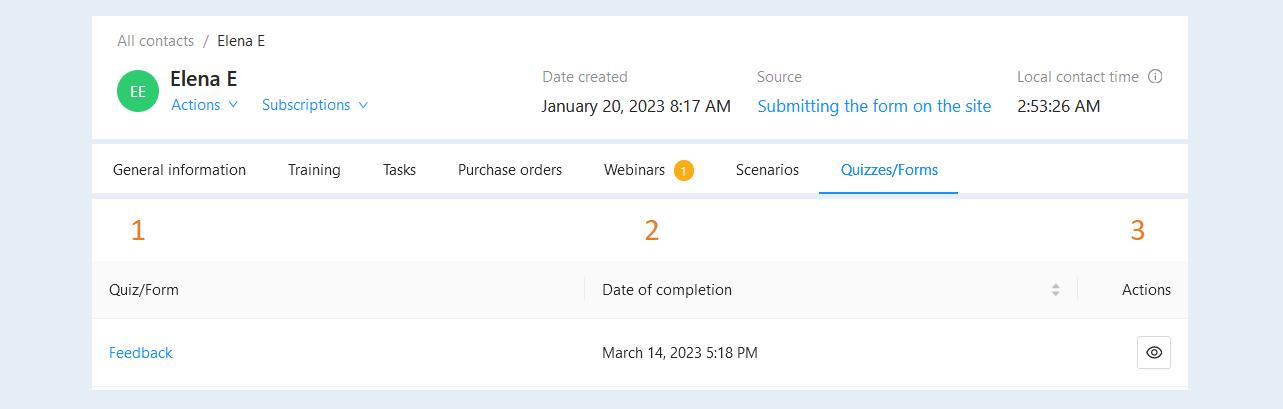Switch to the Scenarios tab
Image resolution: width=1283 pixels, height=409 pixels.
767,170
